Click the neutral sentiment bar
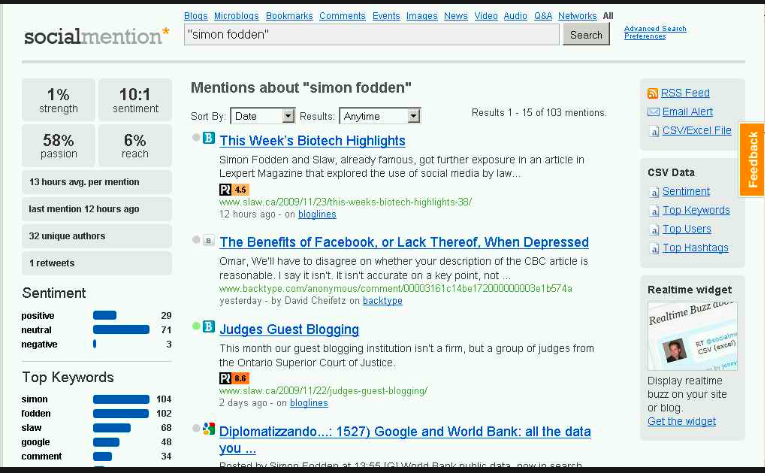 (121, 329)
